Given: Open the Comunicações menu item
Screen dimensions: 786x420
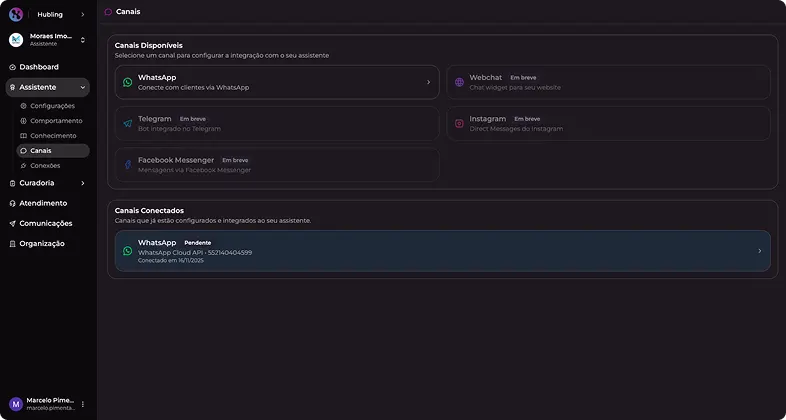Looking at the screenshot, I should pos(48,224).
